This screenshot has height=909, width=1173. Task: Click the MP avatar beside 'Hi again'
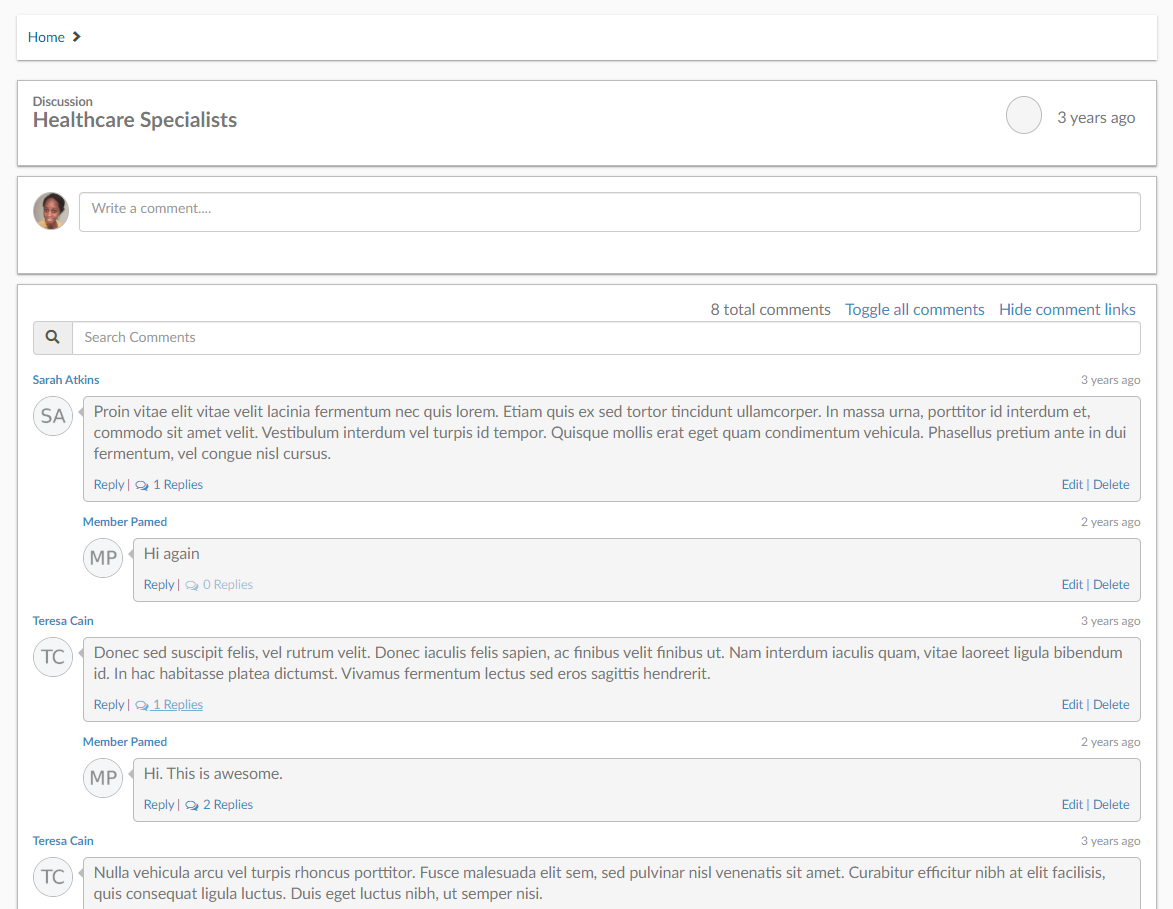(x=103, y=558)
